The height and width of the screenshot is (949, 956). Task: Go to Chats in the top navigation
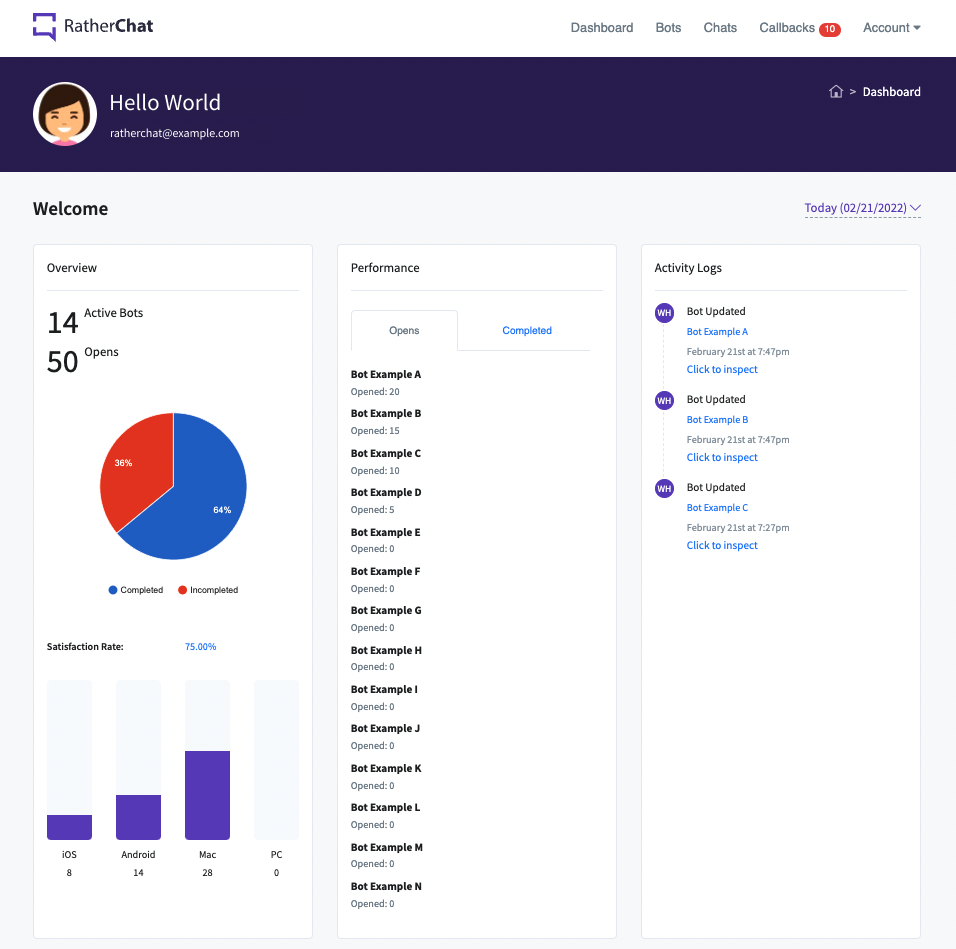coord(720,28)
